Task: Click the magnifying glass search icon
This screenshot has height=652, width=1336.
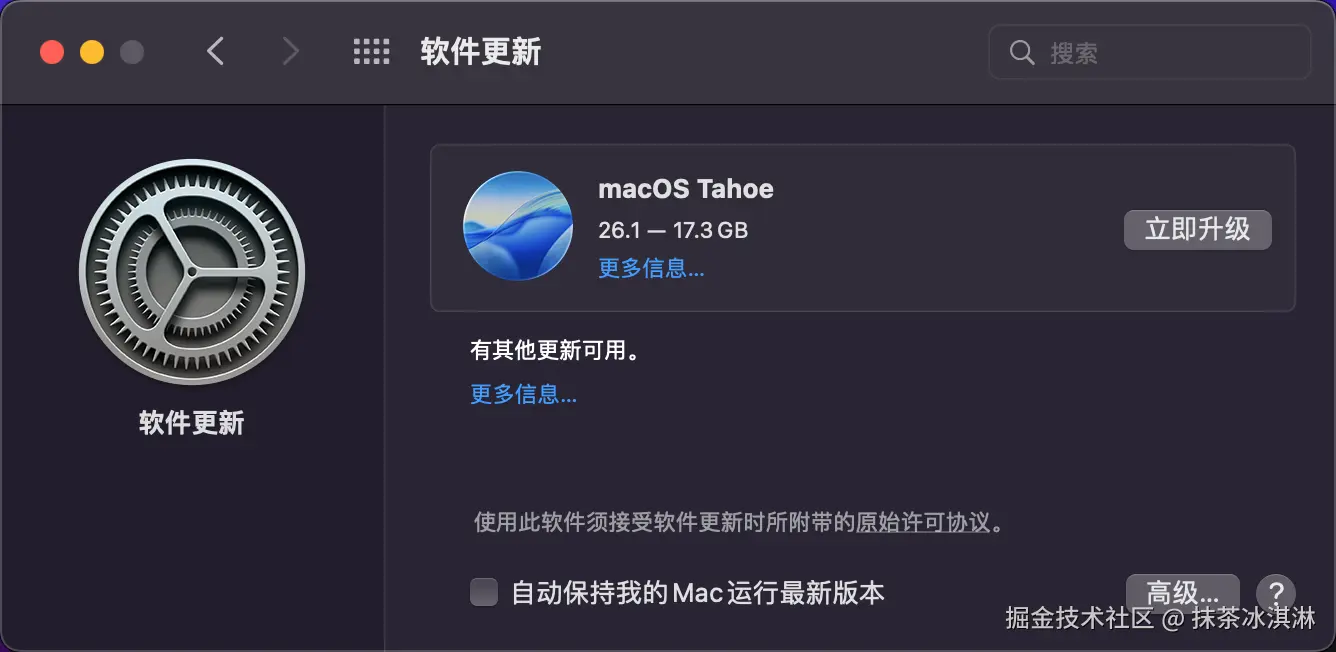Action: coord(1022,52)
